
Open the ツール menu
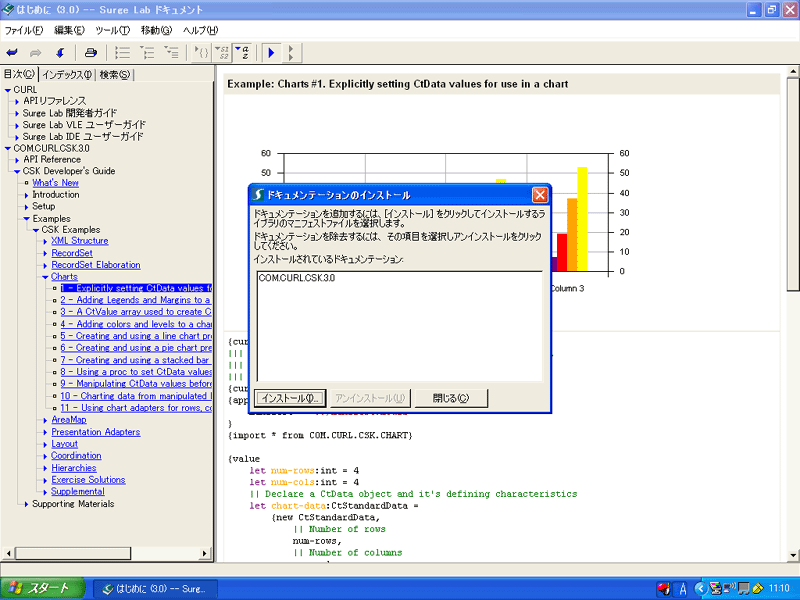pos(112,31)
